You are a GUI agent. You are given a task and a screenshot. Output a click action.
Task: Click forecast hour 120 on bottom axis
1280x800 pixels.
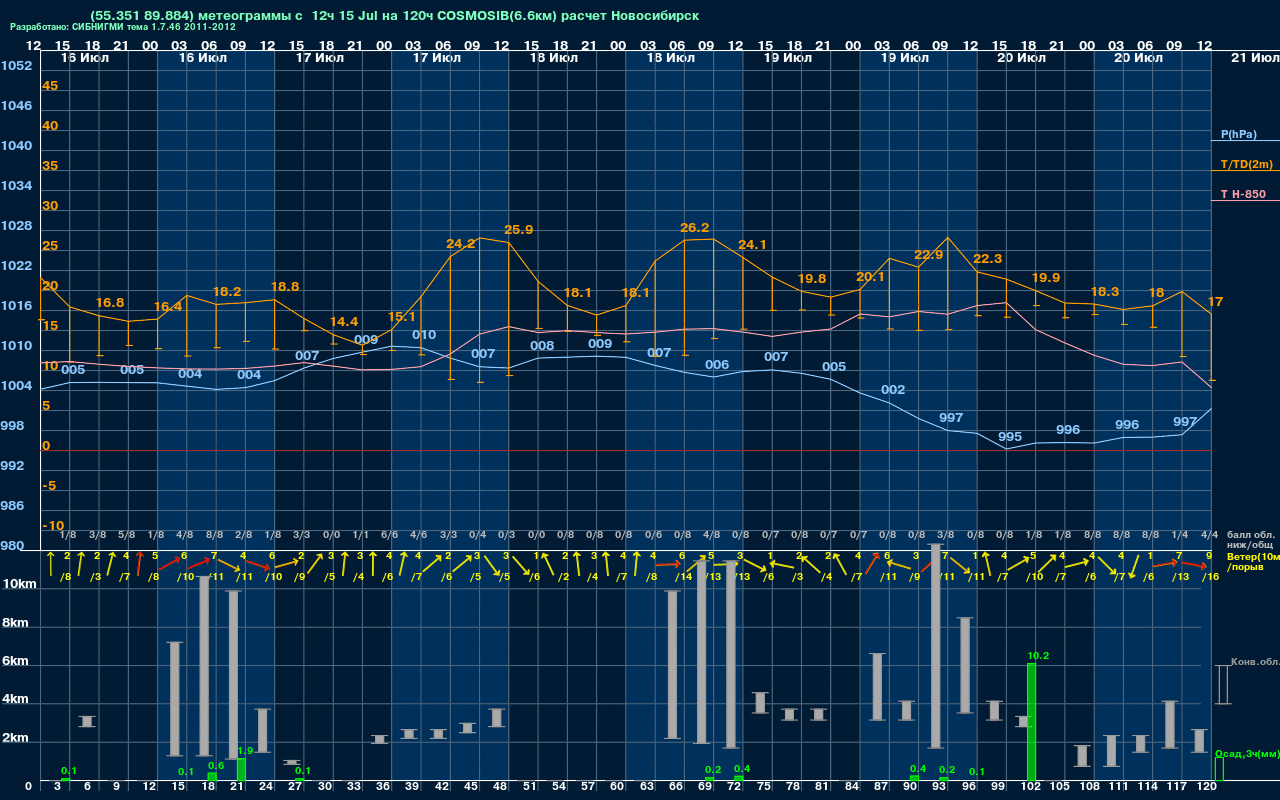[x=1207, y=788]
